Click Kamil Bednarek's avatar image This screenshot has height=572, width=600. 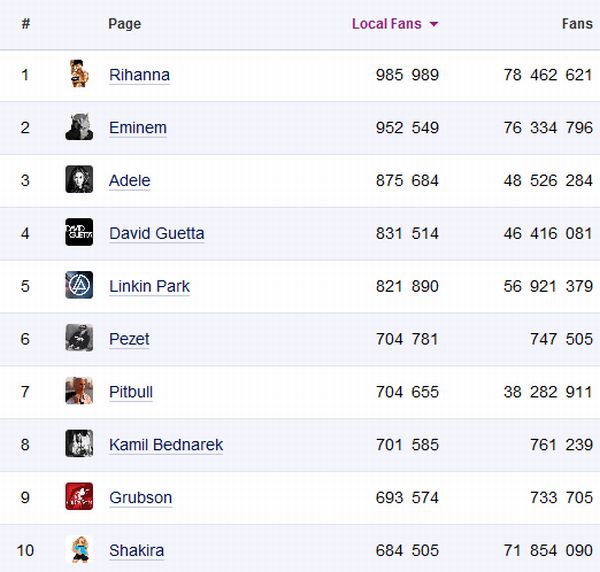[79, 445]
